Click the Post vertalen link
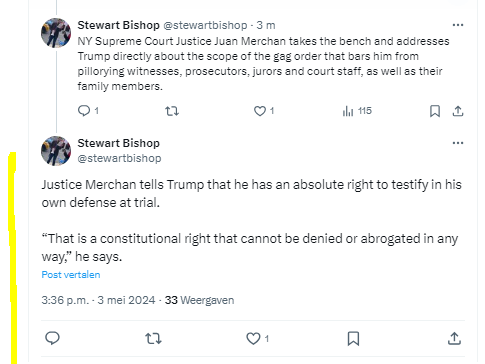This screenshot has height=364, width=485. (71, 275)
